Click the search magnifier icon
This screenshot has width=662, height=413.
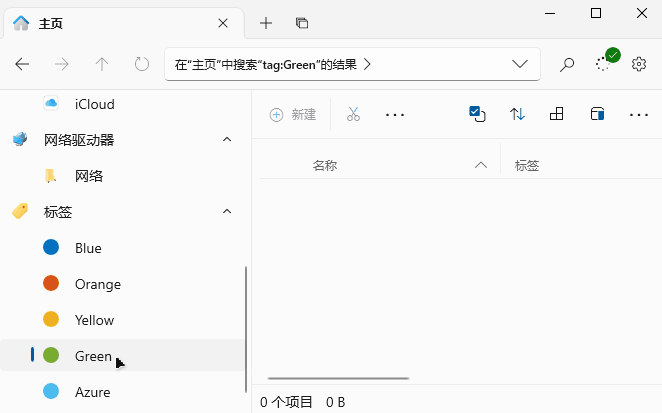(x=567, y=64)
